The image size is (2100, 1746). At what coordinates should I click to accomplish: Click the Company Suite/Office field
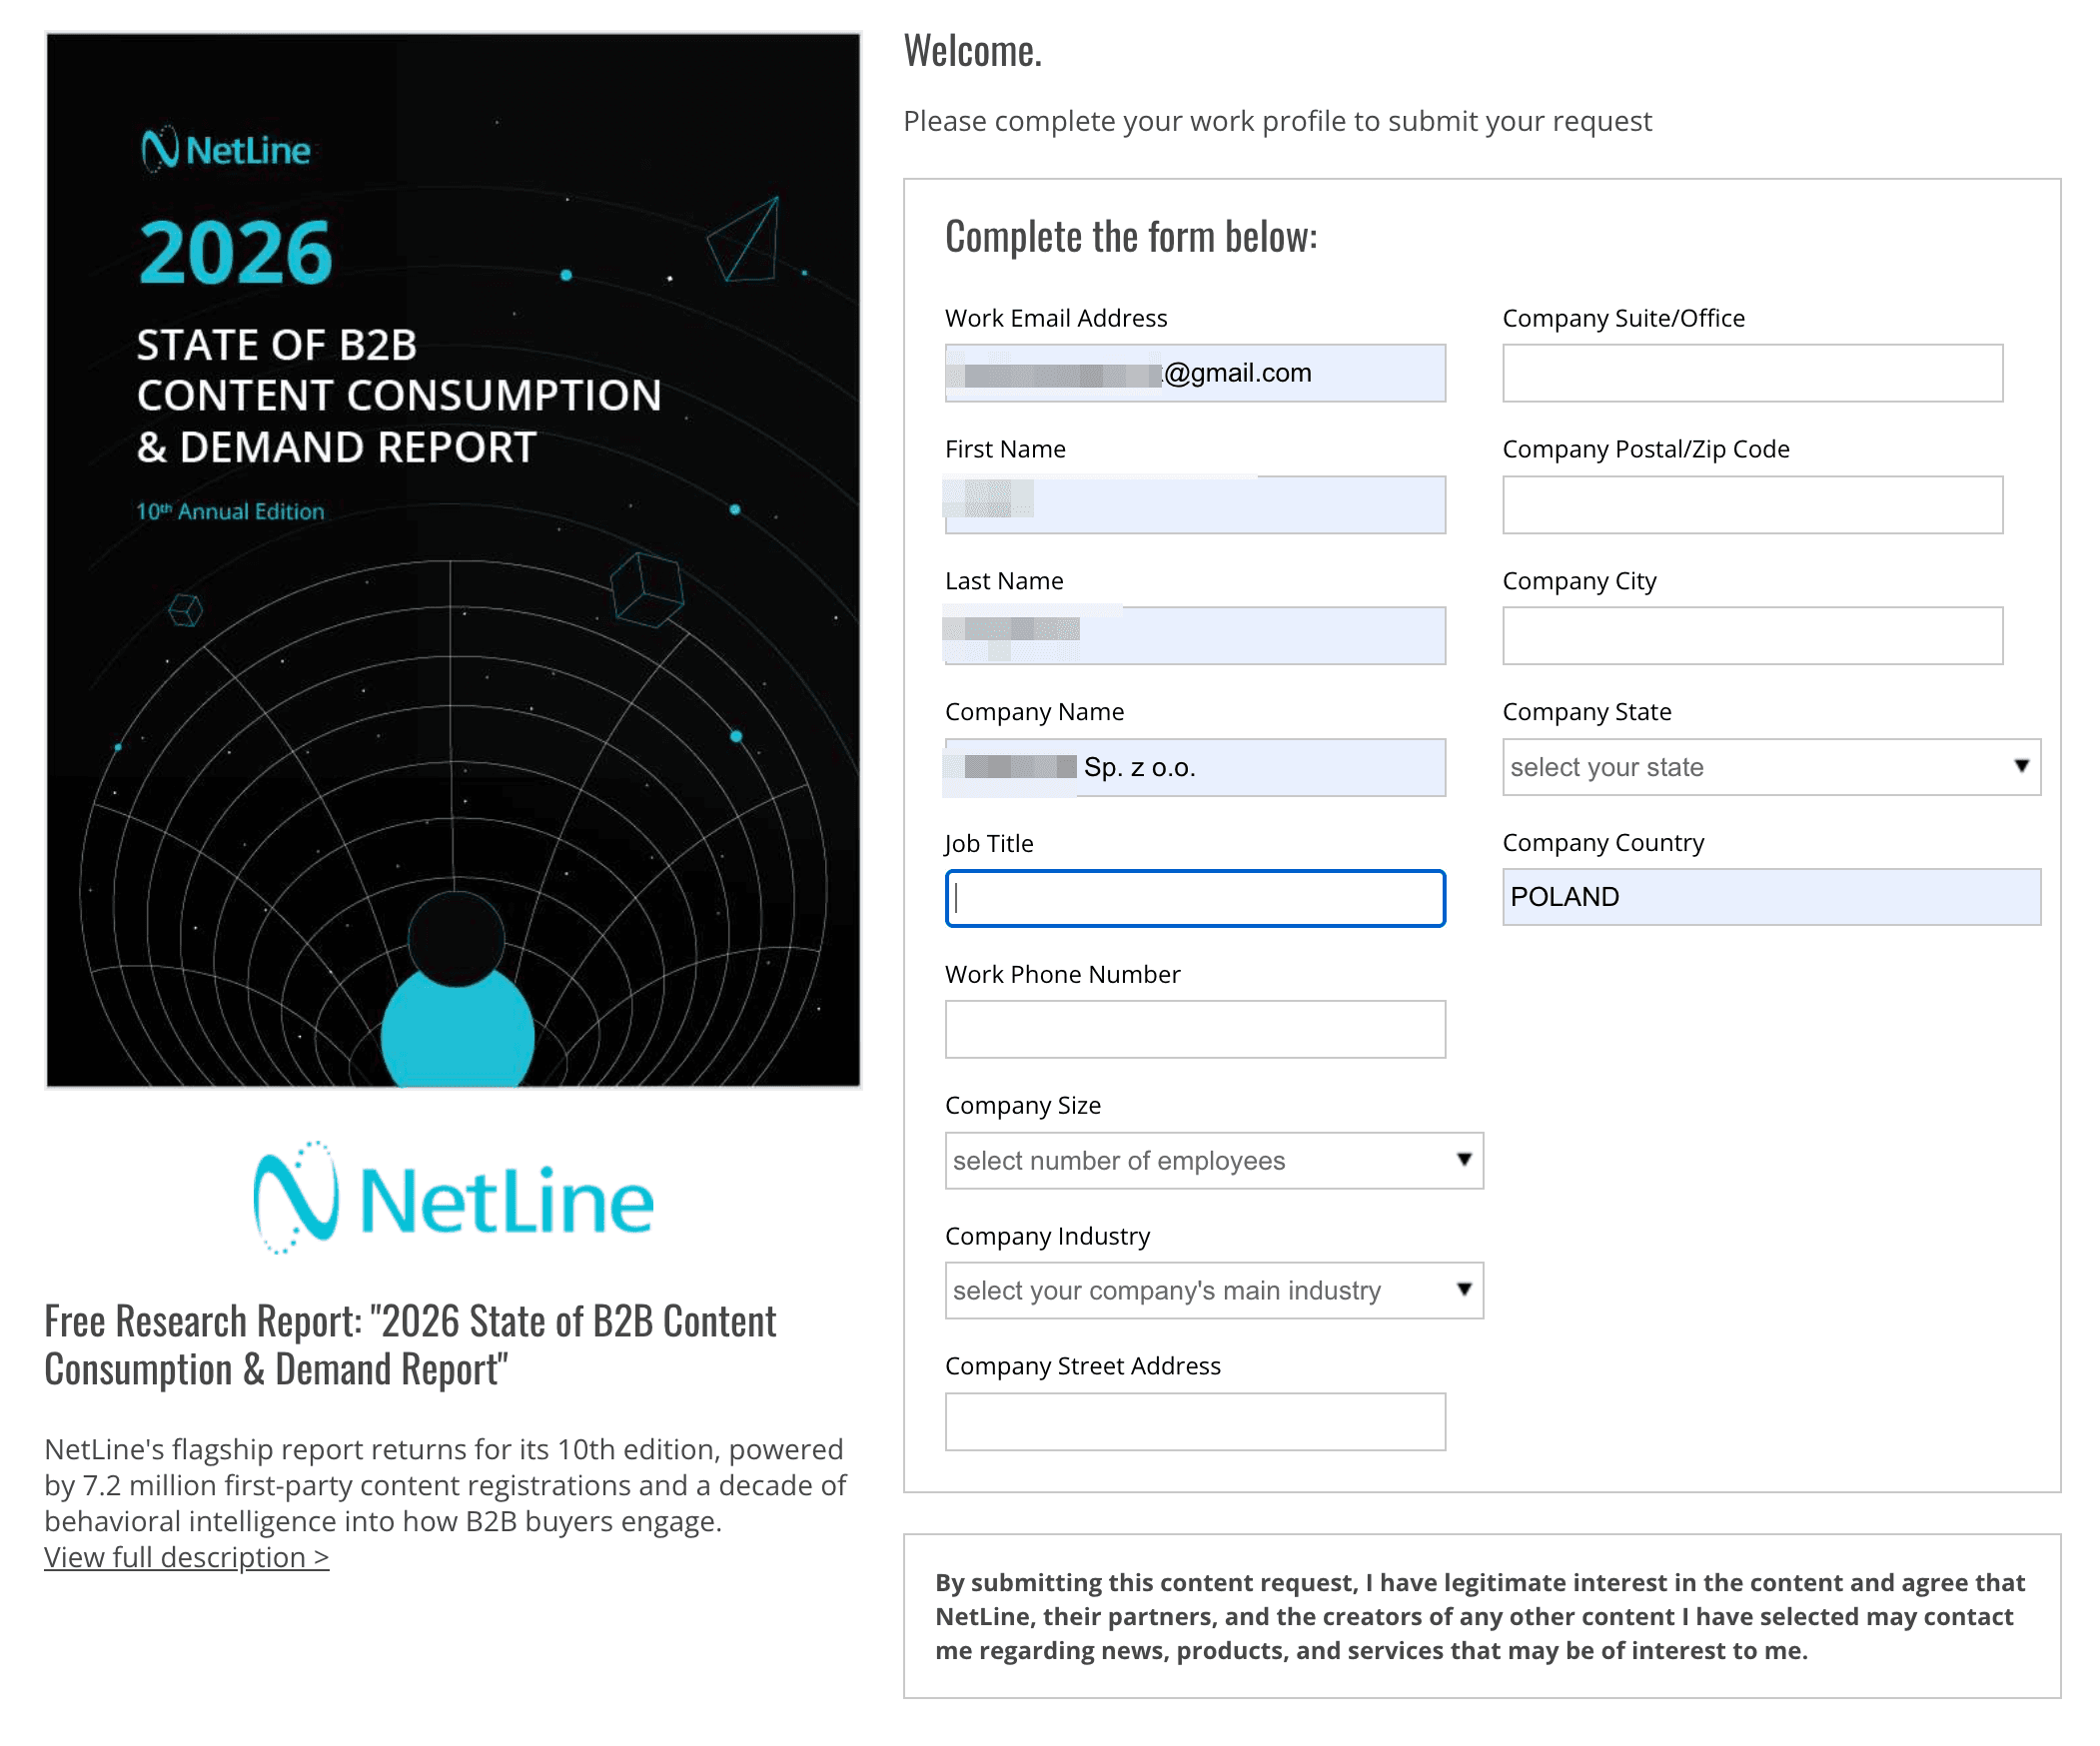tap(1752, 373)
